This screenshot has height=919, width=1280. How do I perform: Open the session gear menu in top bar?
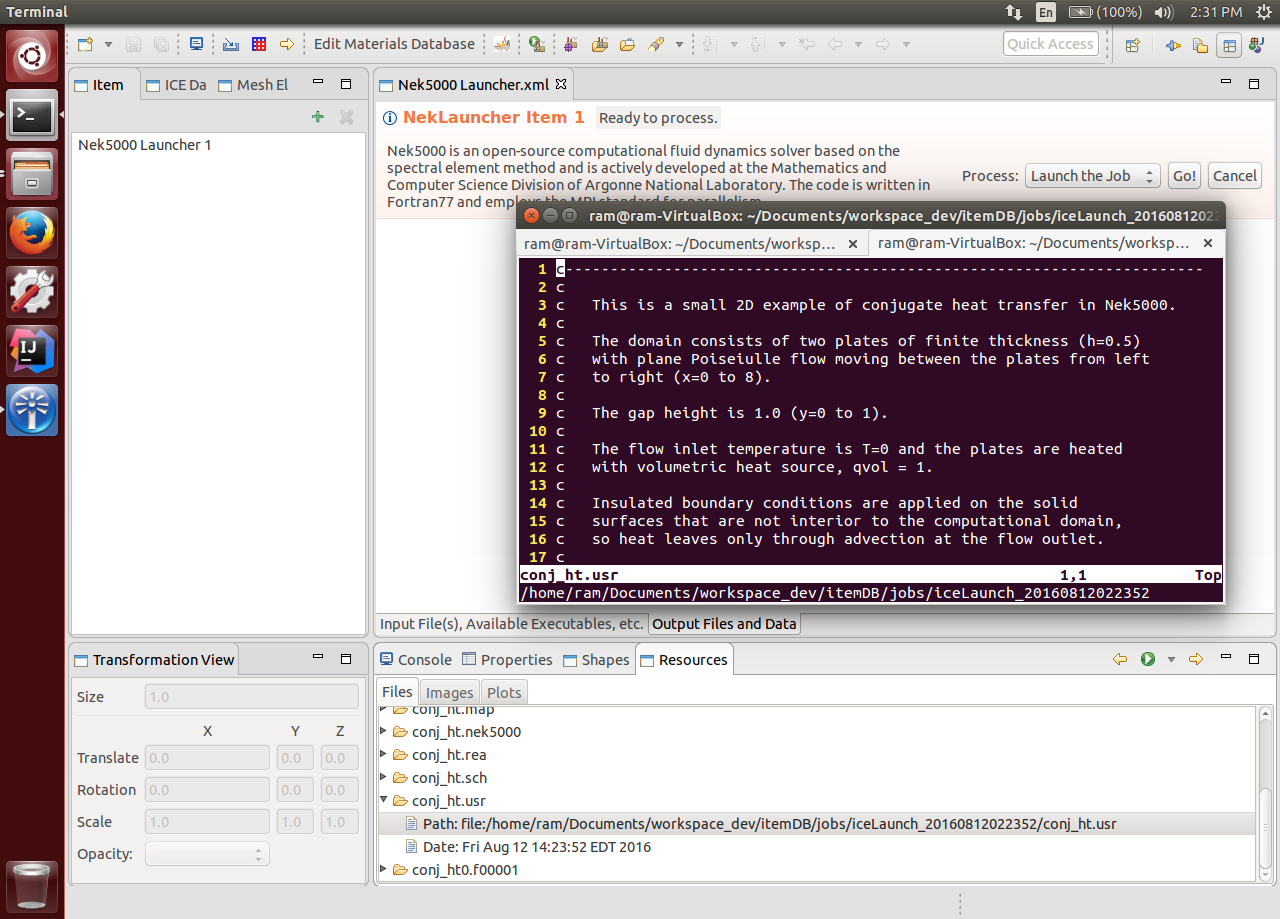point(1263,12)
